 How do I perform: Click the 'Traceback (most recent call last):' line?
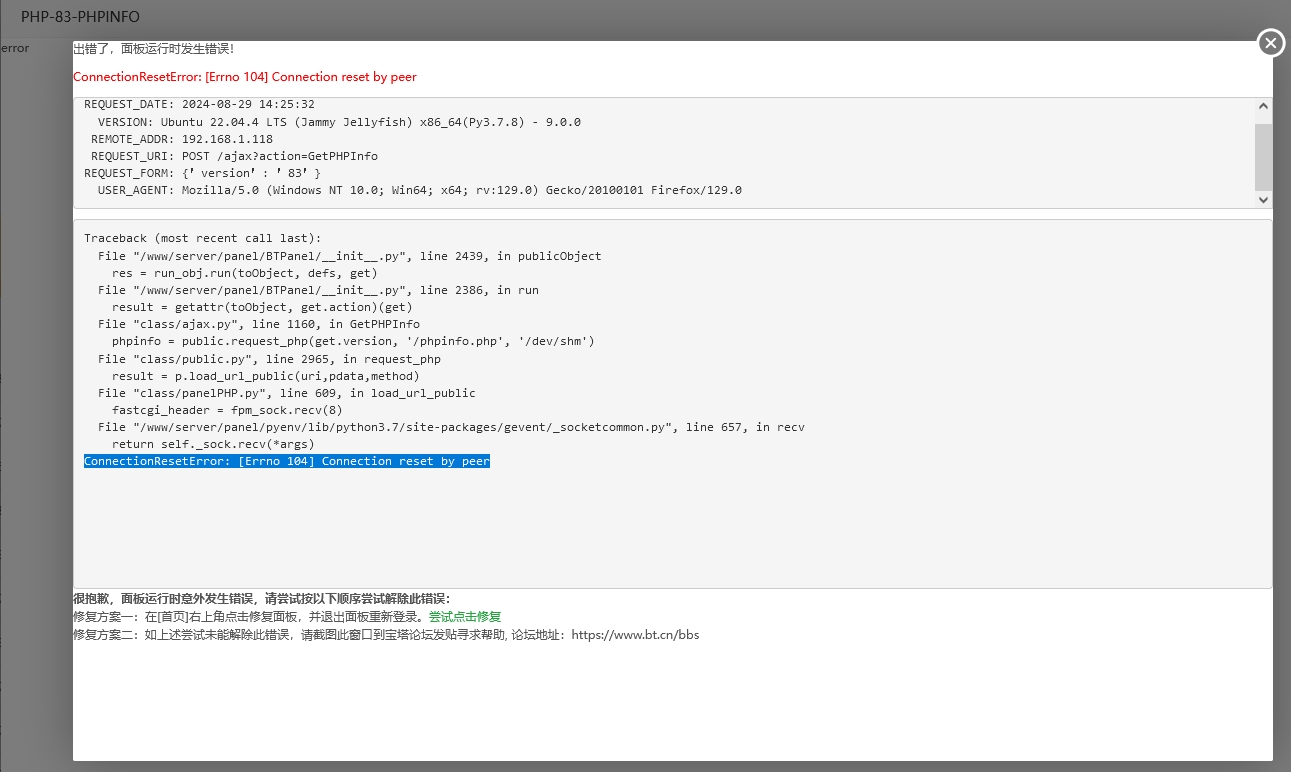[203, 238]
